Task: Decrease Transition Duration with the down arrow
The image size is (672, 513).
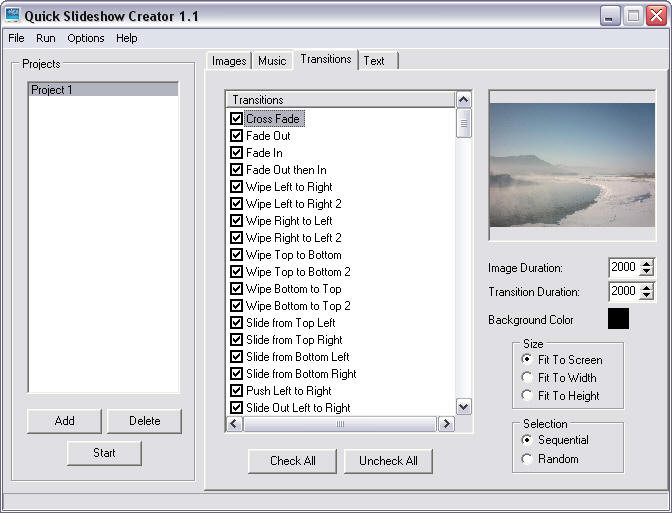Action: coord(646,296)
